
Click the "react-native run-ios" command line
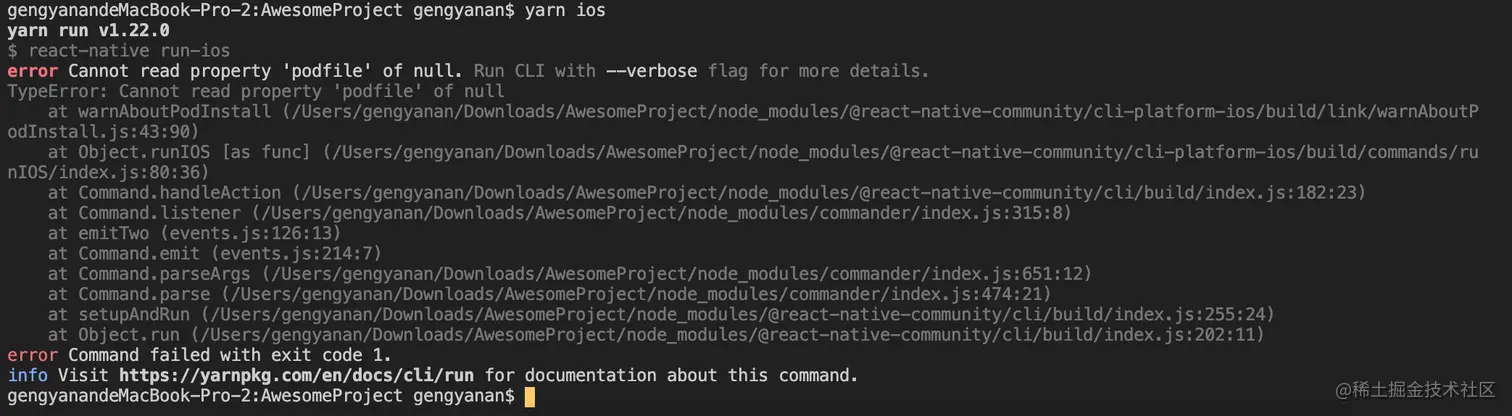coord(128,51)
